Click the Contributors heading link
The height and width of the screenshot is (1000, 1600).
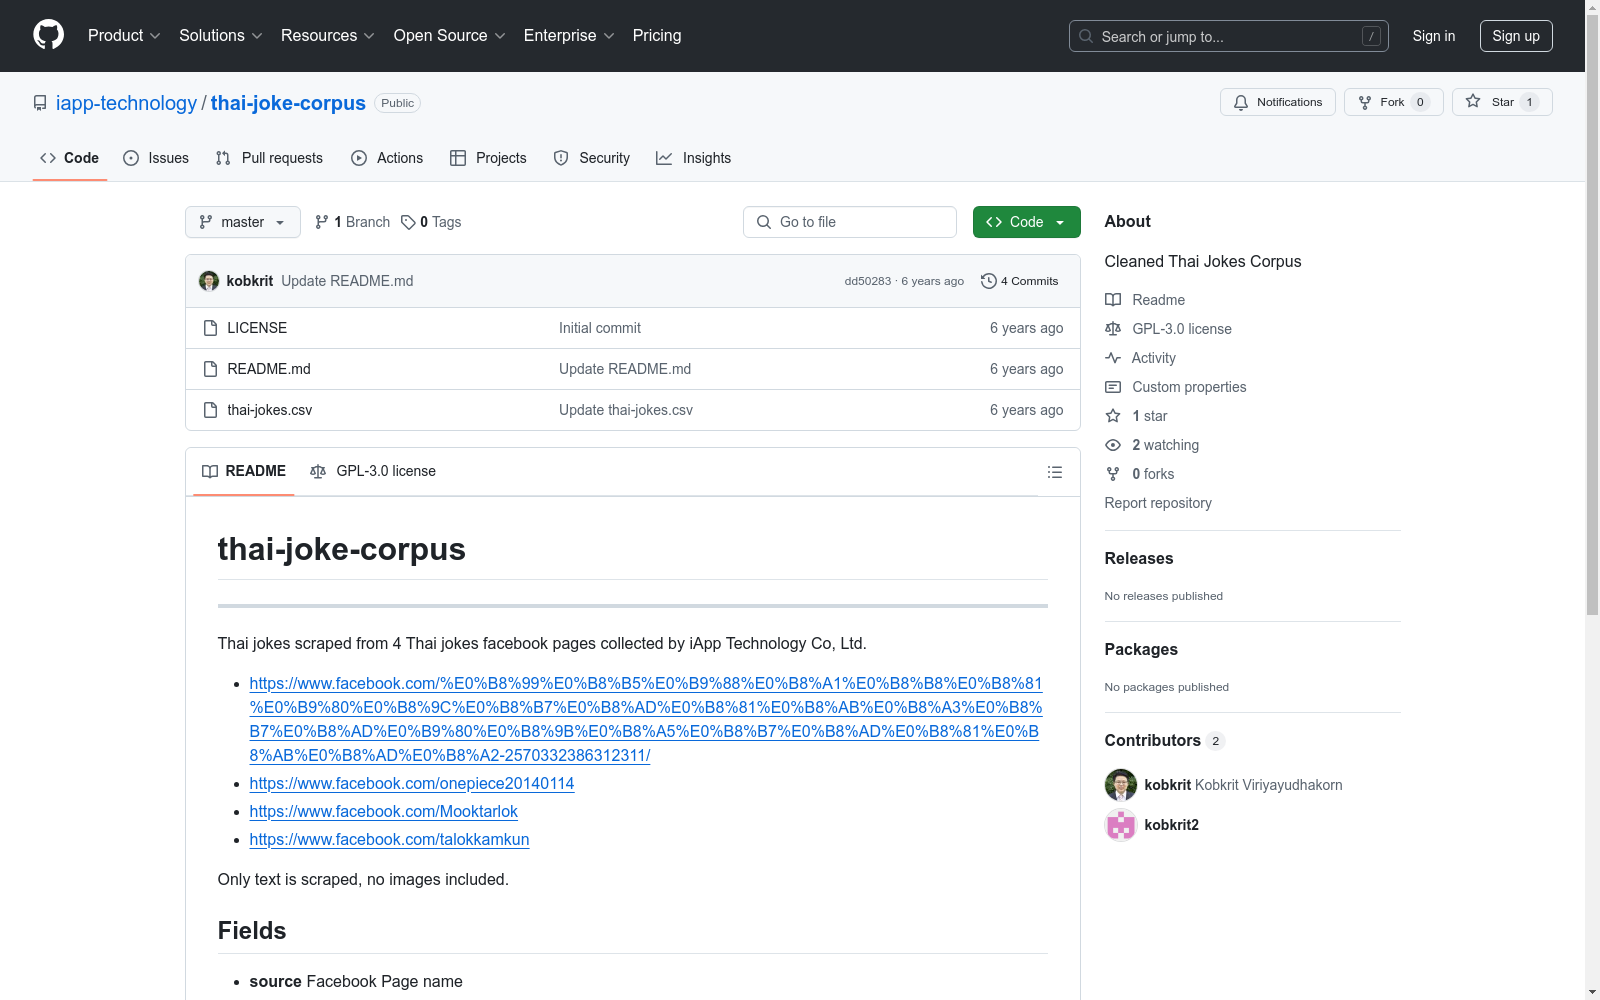pos(1165,740)
